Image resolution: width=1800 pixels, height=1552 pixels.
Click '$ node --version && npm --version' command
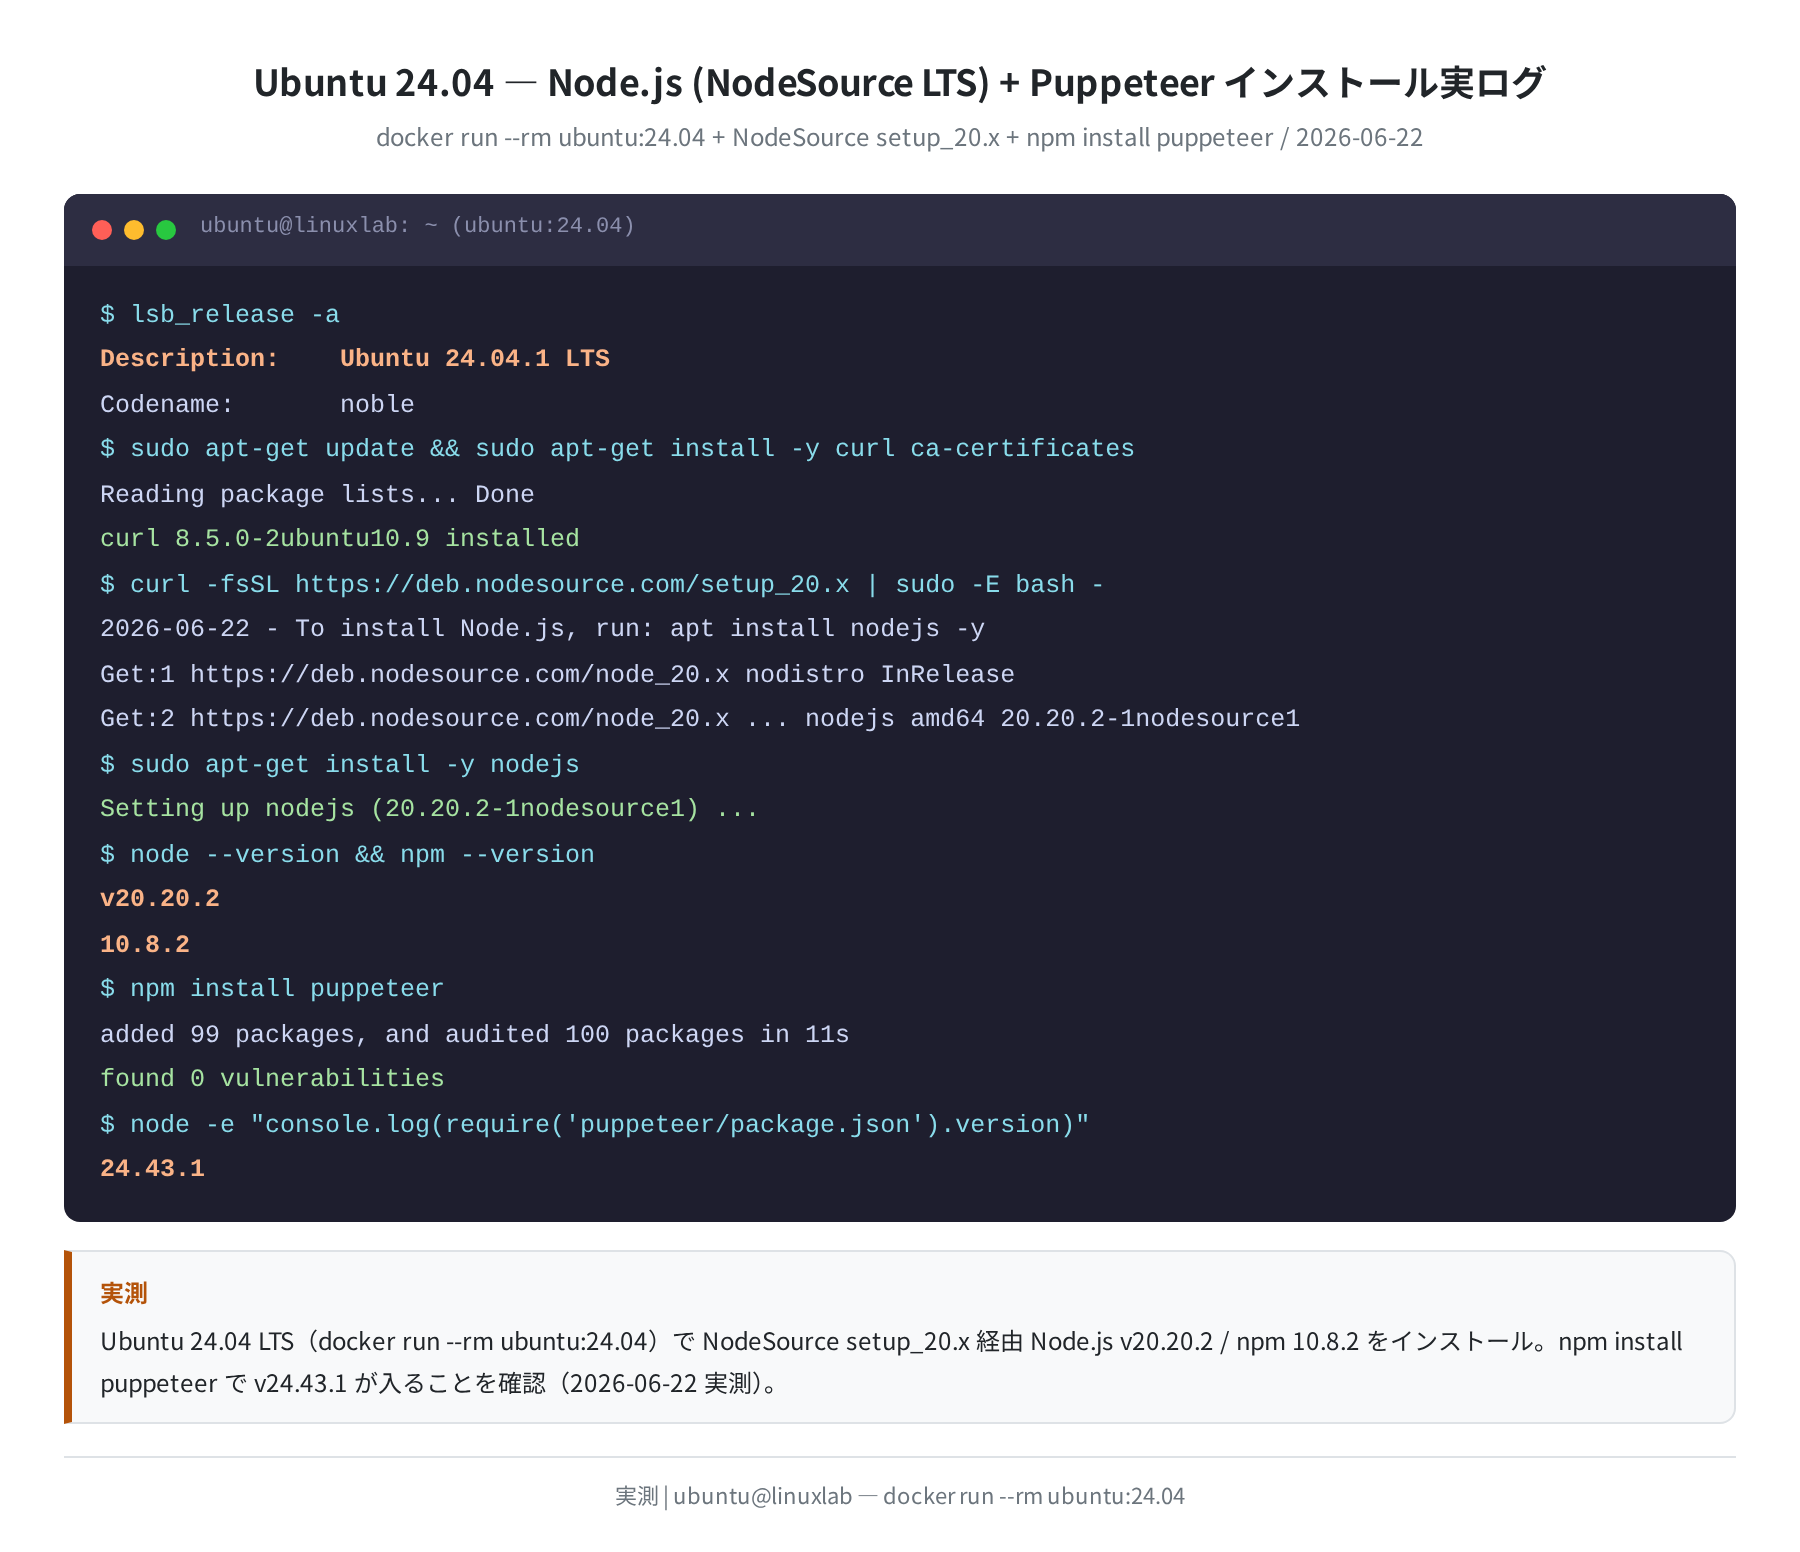point(347,854)
